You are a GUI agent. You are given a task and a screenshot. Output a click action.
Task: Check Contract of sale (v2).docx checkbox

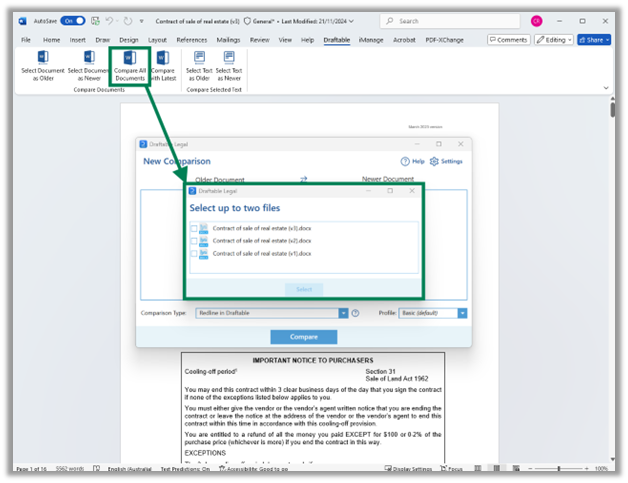194,241
